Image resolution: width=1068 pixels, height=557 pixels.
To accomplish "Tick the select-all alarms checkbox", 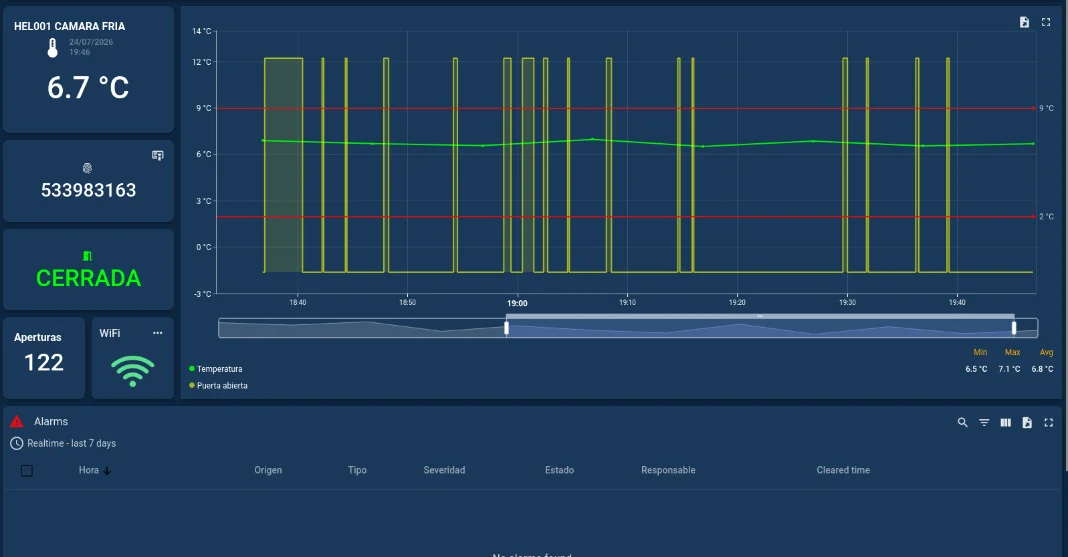I will coord(27,471).
